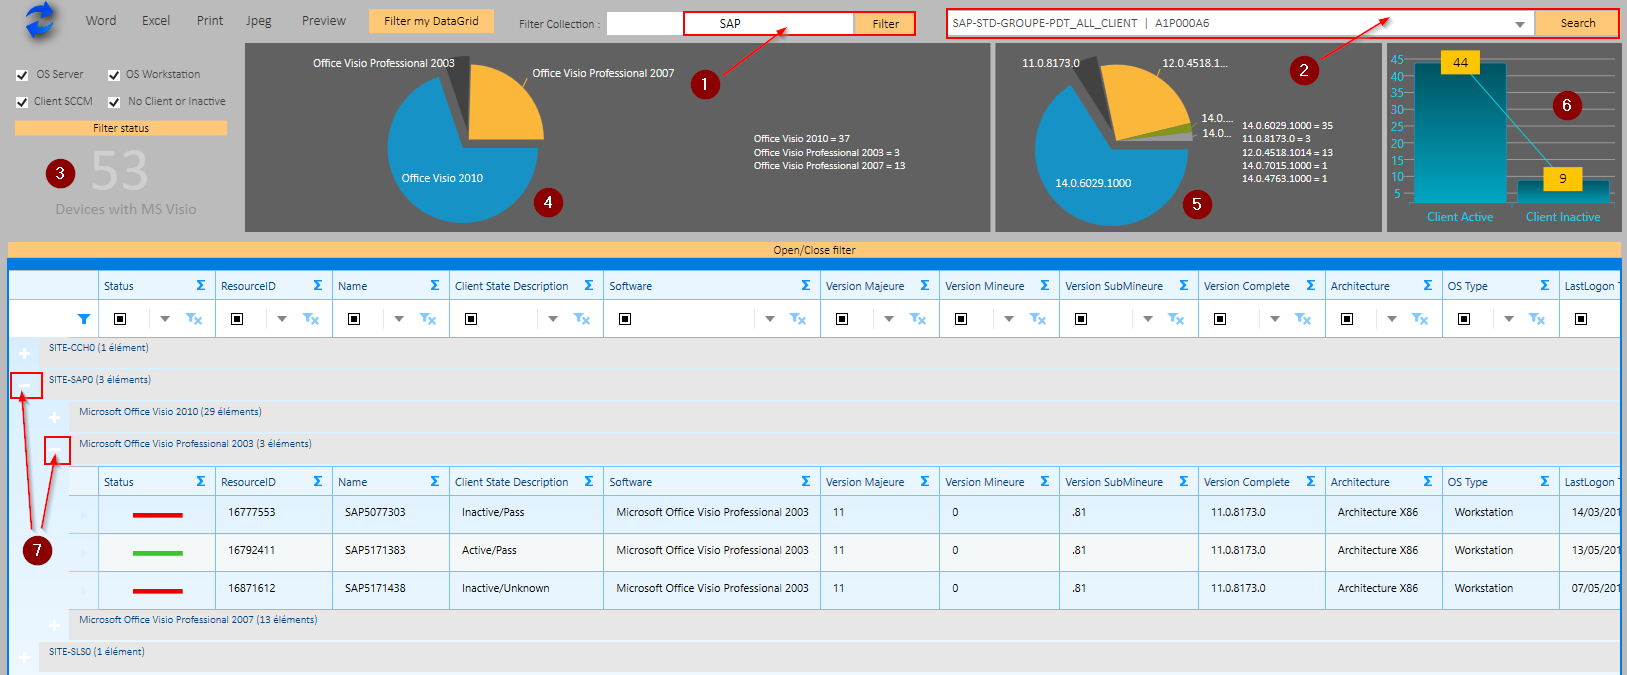Click the Search button
Image resolution: width=1627 pixels, height=675 pixels.
point(1577,23)
